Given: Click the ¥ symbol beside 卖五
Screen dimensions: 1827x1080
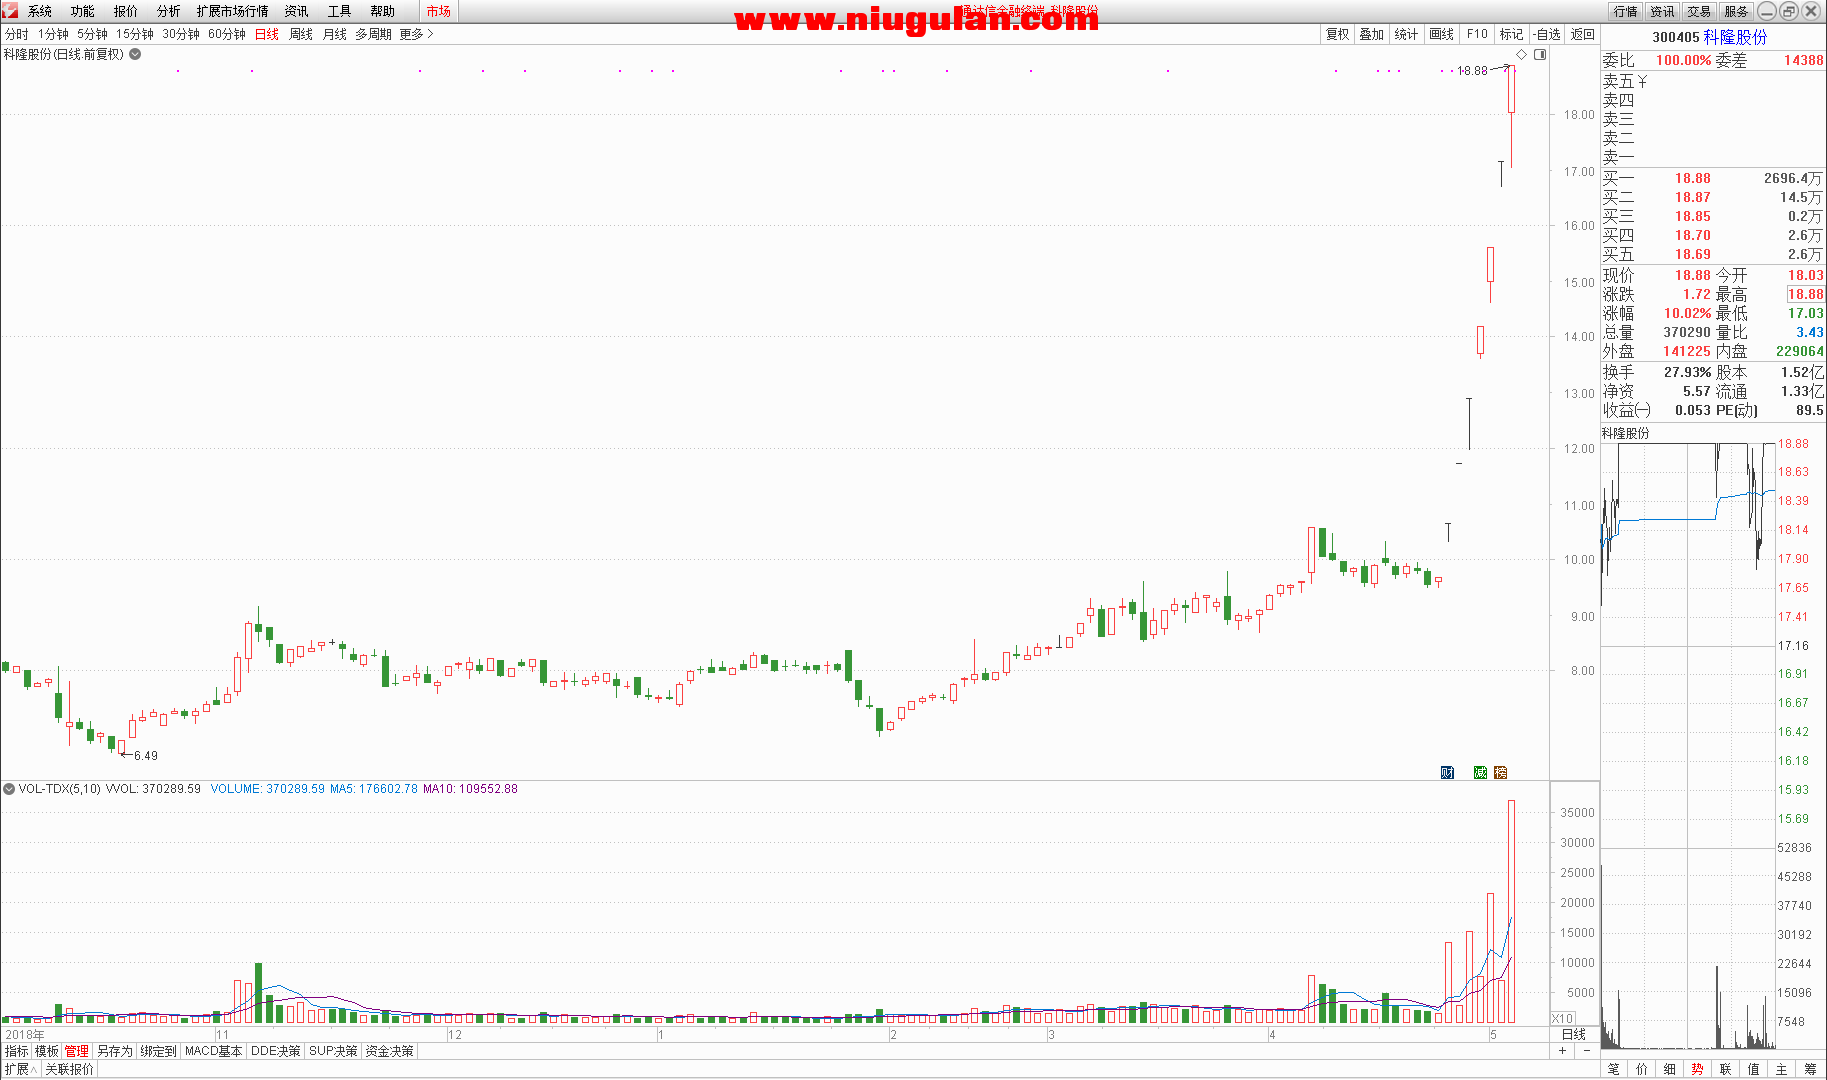Looking at the screenshot, I should (1643, 81).
